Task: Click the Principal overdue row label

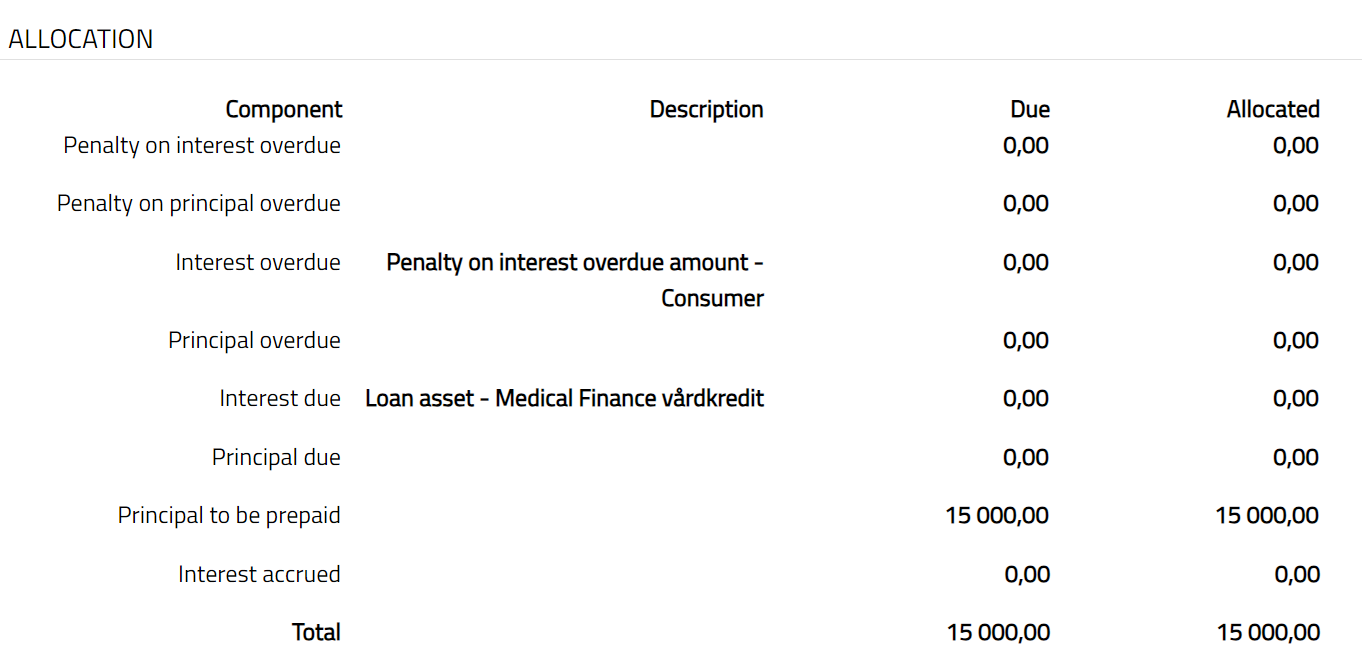Action: pos(254,340)
